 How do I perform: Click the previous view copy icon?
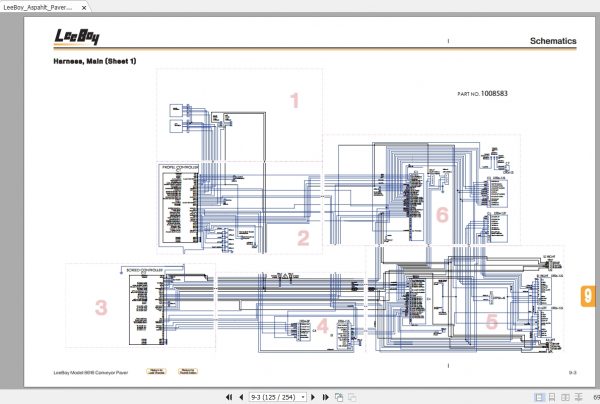point(339,397)
